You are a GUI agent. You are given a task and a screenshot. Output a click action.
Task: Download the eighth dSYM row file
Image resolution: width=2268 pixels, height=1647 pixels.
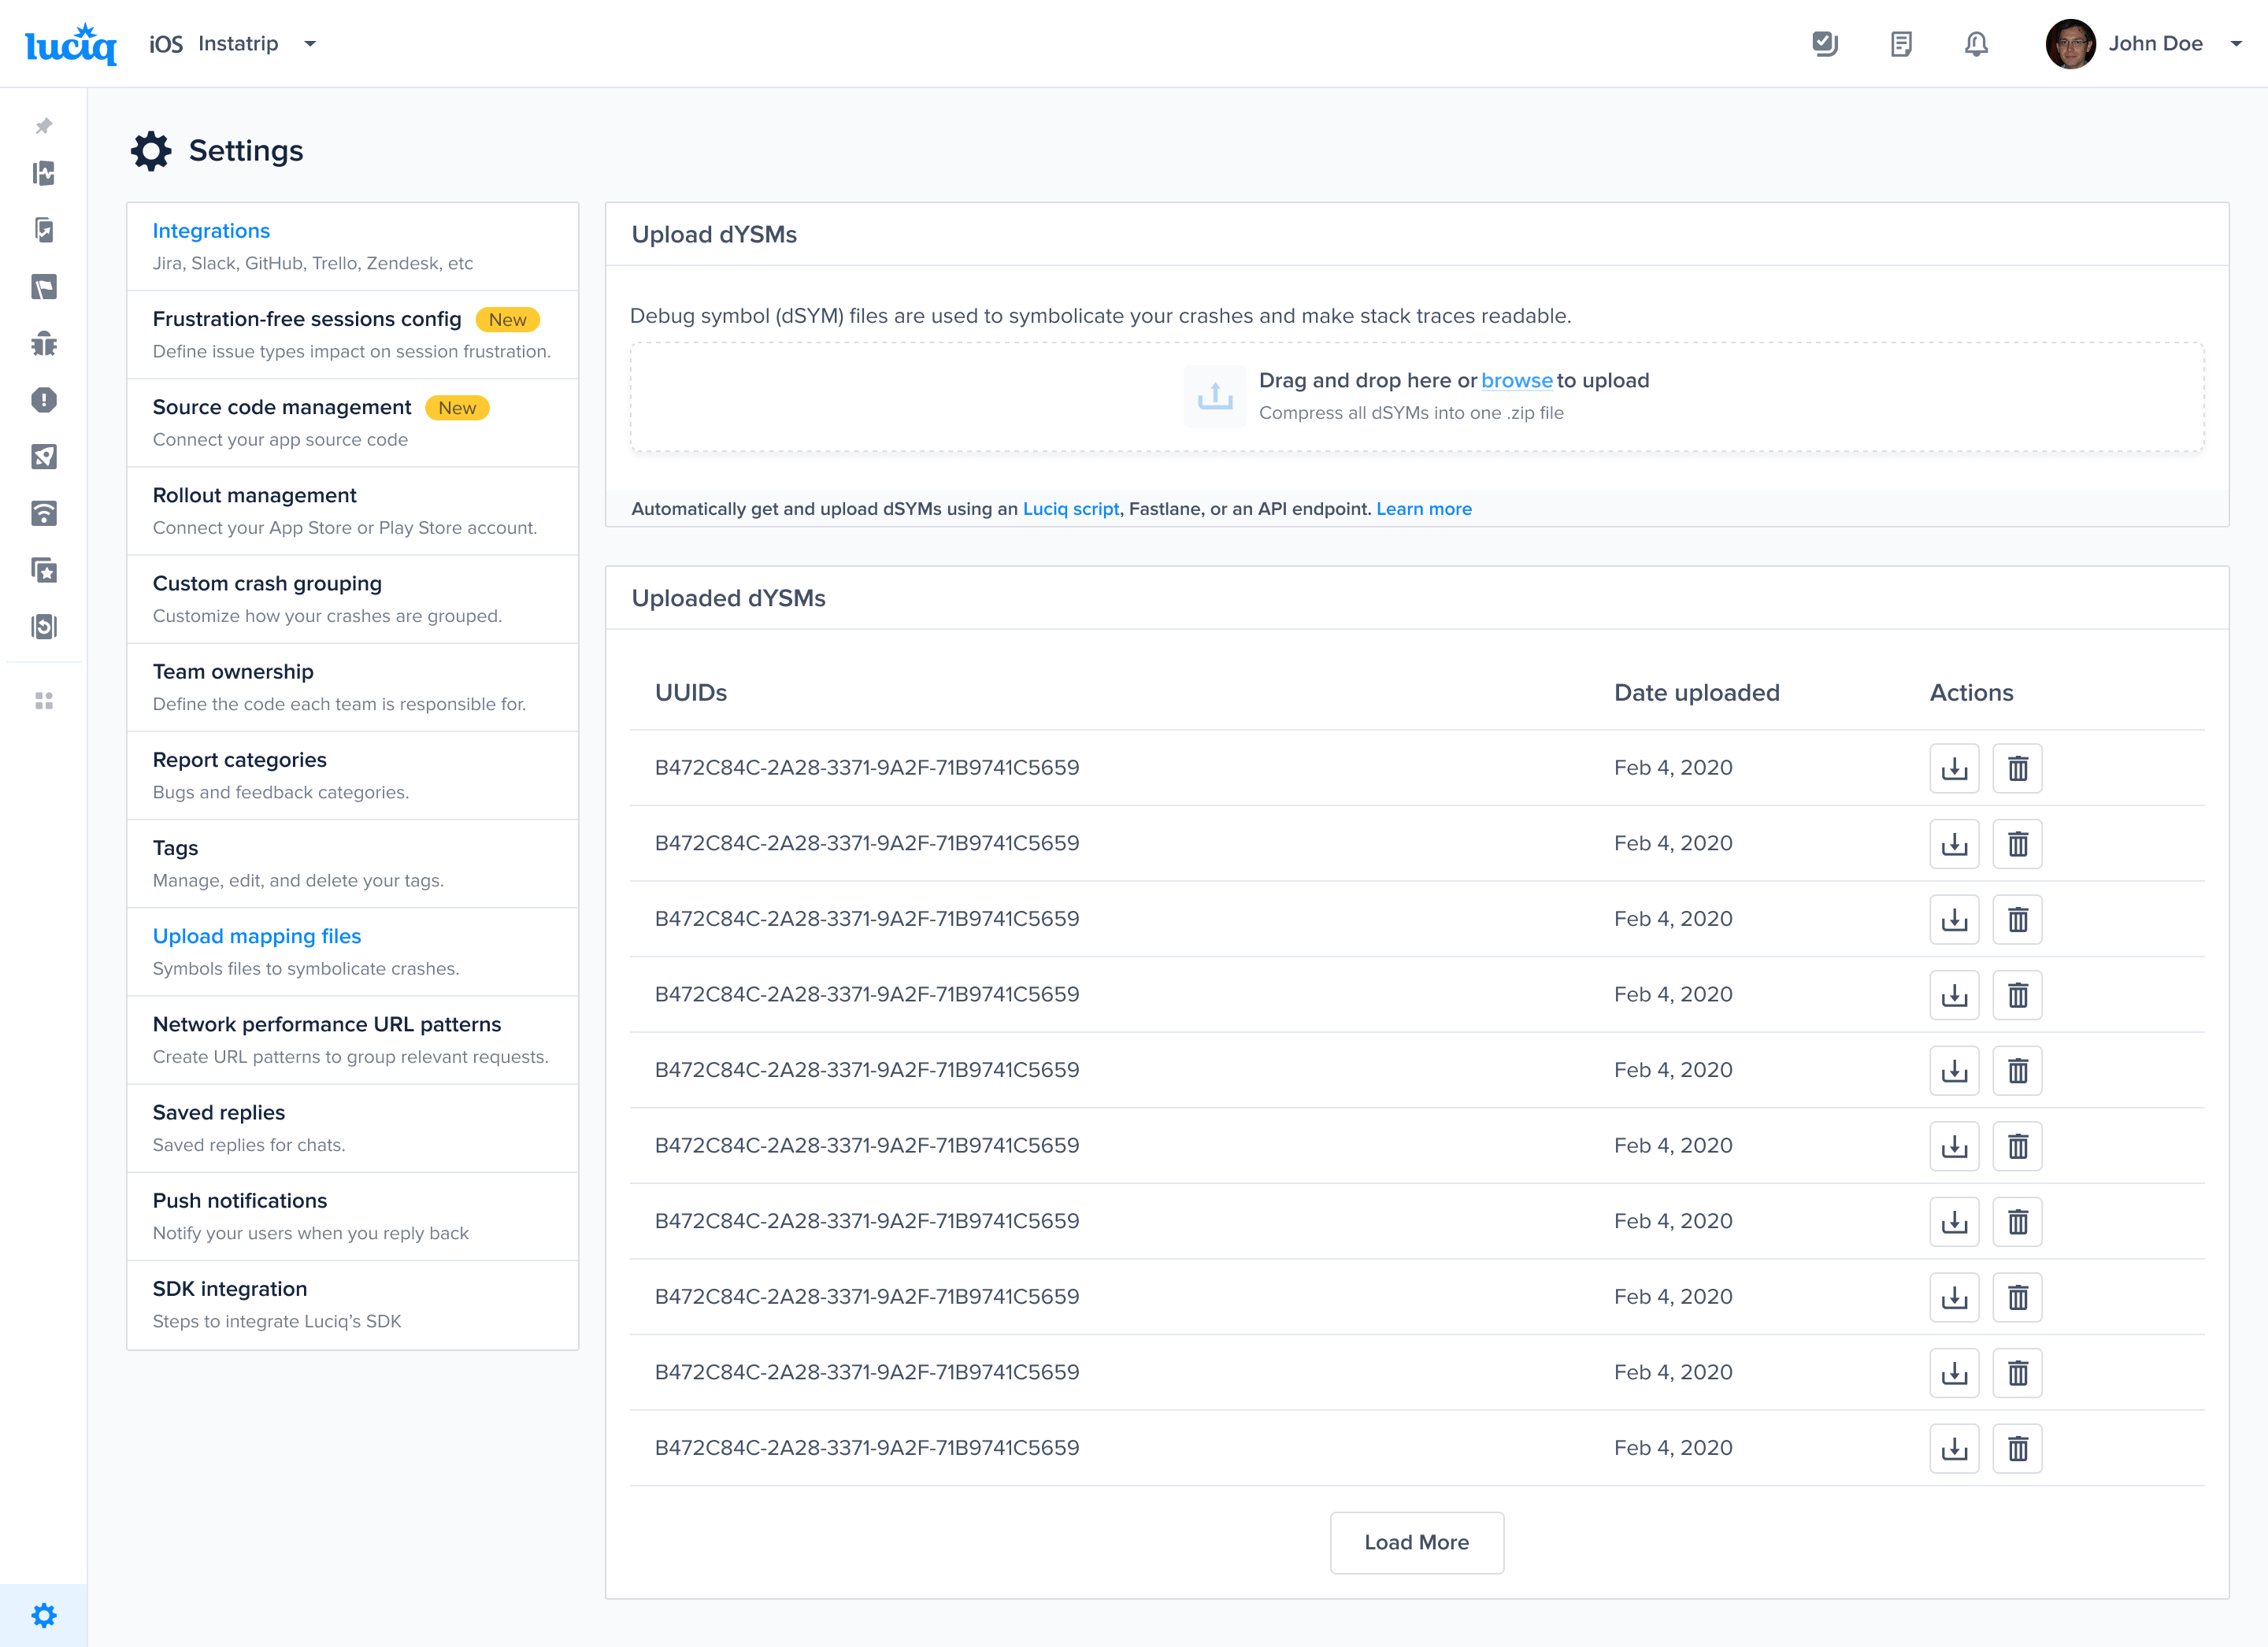[1954, 1297]
